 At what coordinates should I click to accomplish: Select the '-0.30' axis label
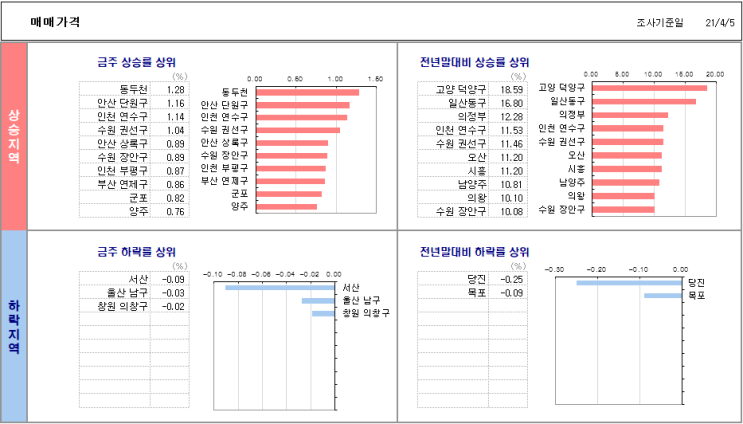click(554, 269)
